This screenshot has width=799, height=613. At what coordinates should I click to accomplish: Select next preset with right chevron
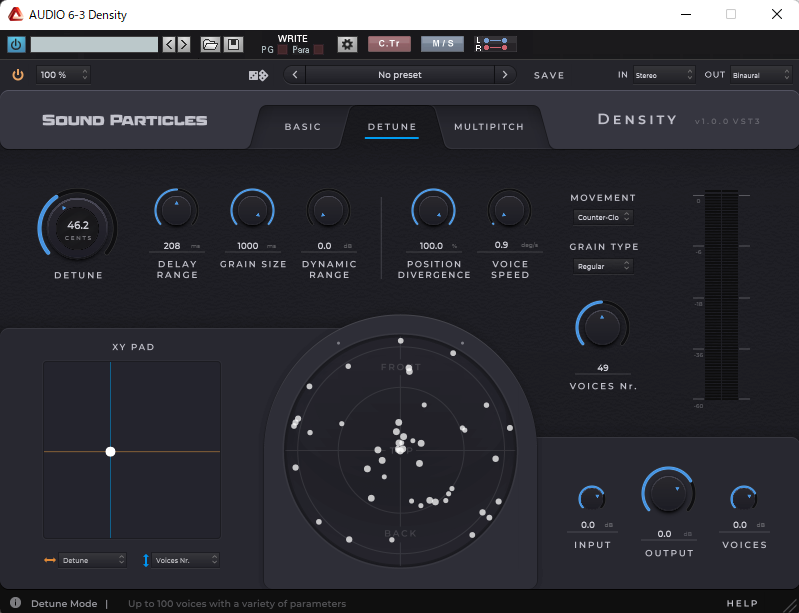pos(505,75)
